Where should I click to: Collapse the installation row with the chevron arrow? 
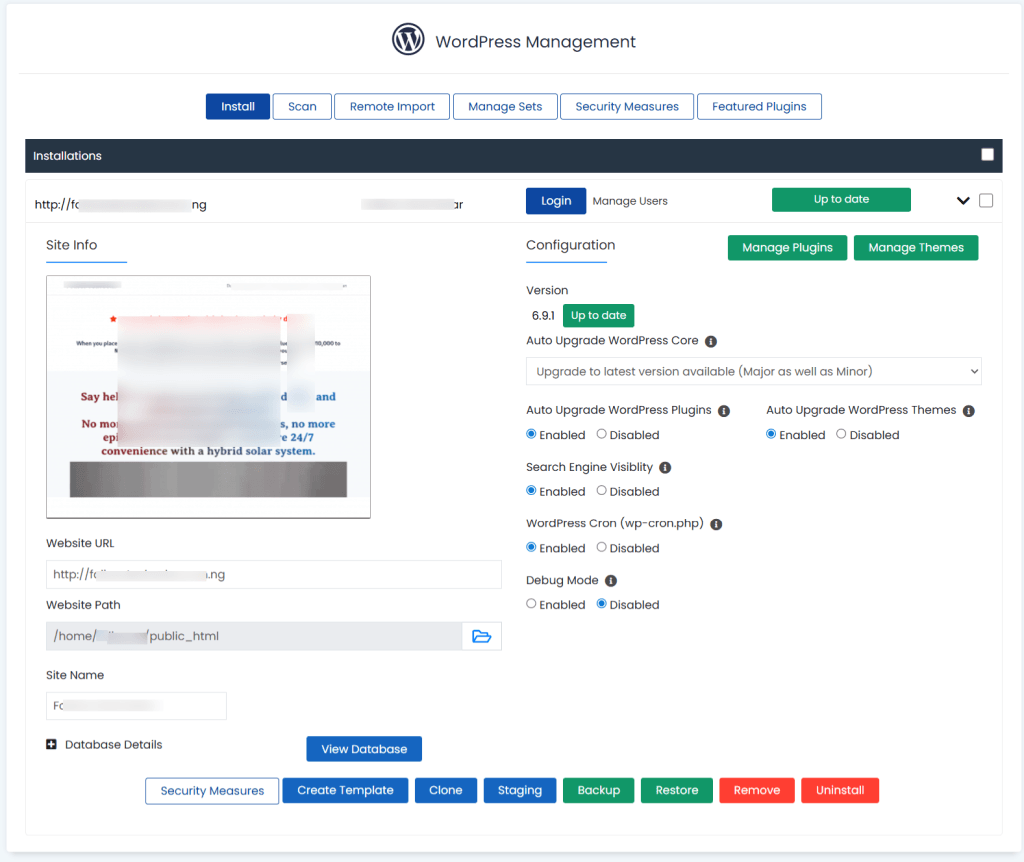click(x=962, y=200)
